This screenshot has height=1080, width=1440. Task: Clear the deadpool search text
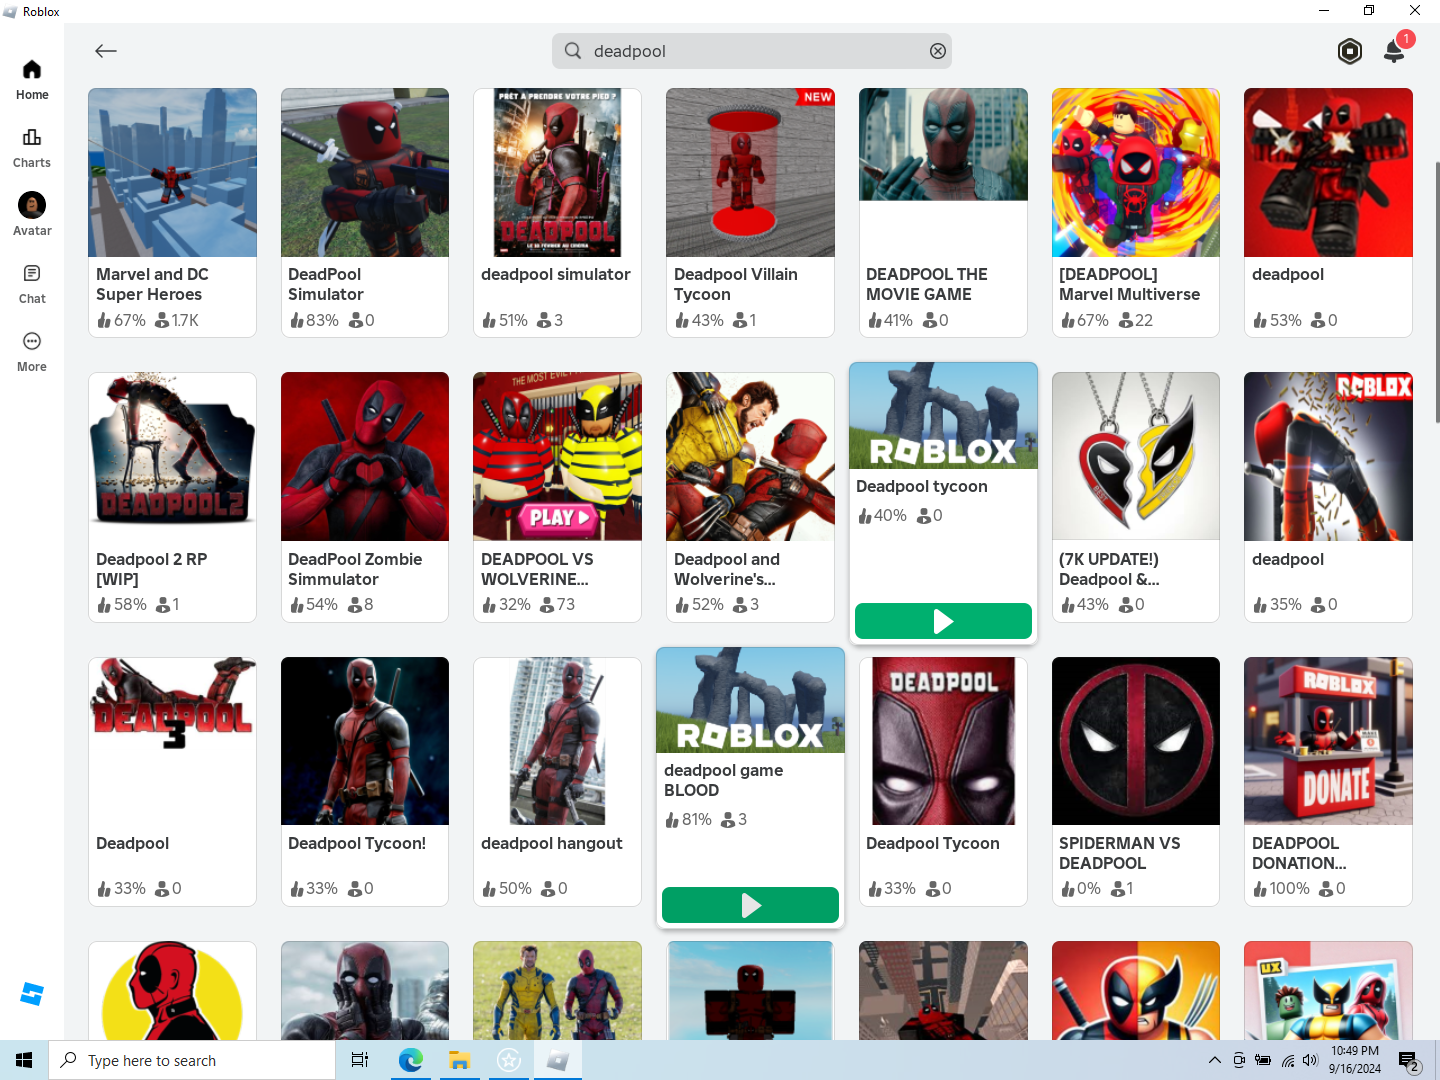[937, 51]
